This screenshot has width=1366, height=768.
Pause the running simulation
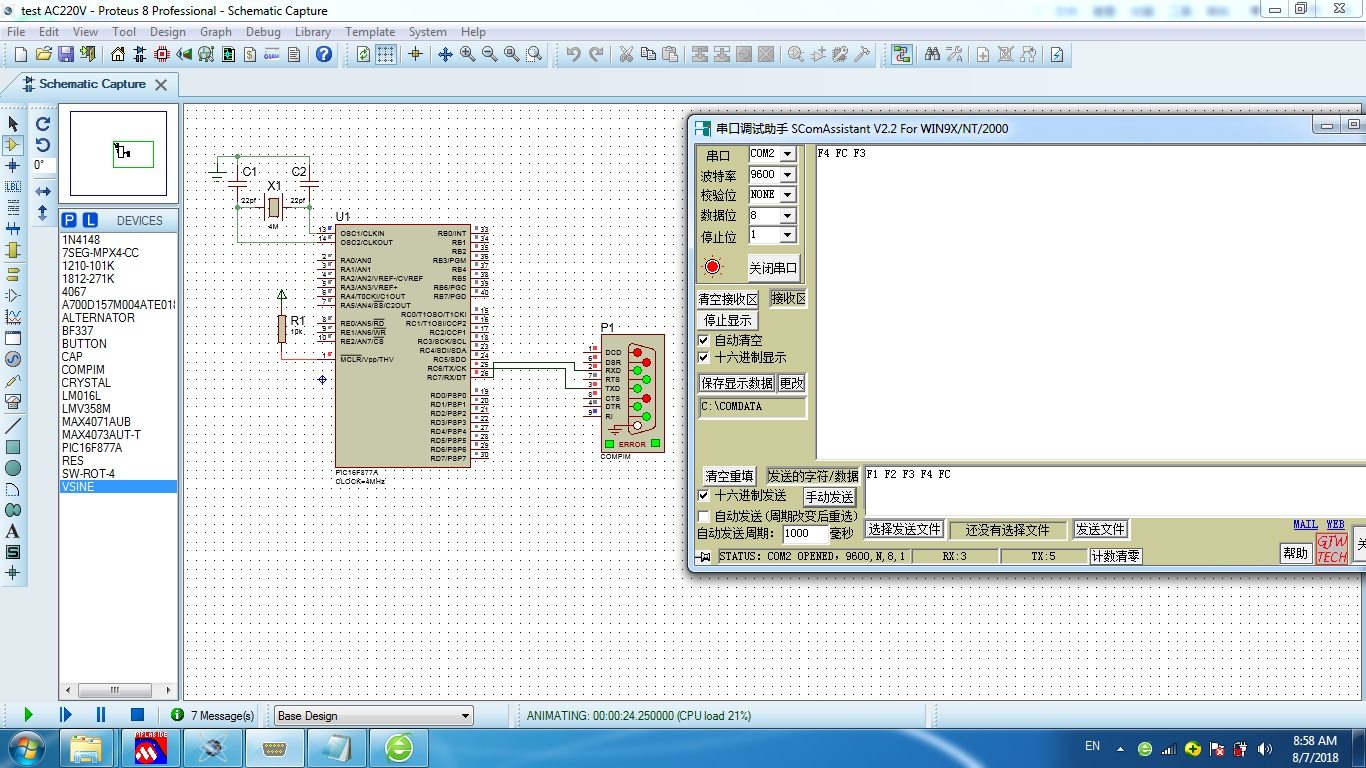[101, 715]
